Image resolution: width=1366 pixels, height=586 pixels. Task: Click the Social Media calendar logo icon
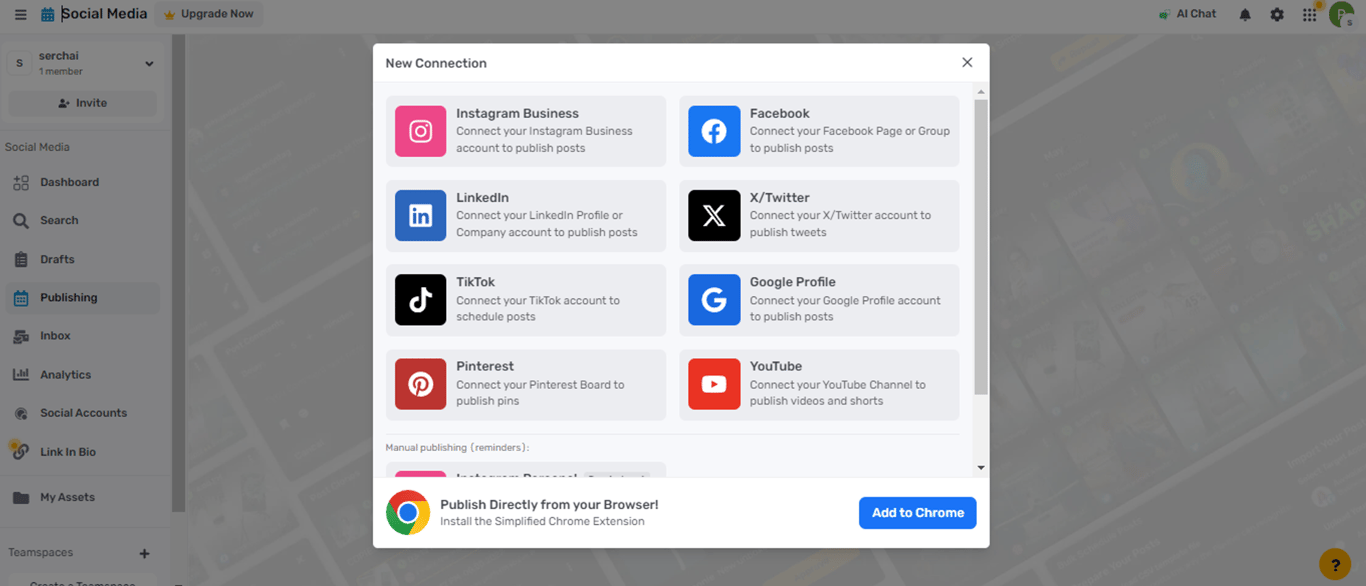coord(48,14)
